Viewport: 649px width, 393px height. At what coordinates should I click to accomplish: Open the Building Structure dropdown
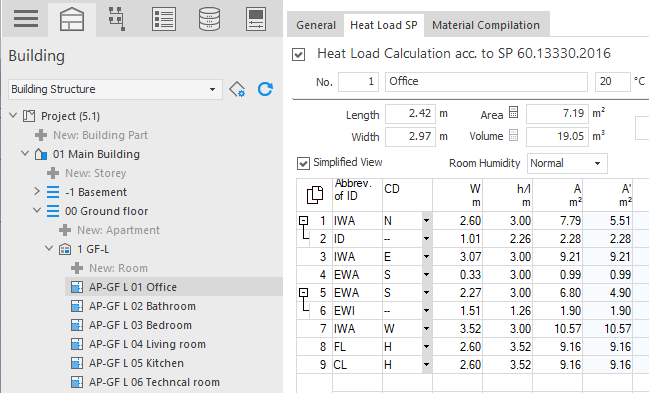click(212, 89)
